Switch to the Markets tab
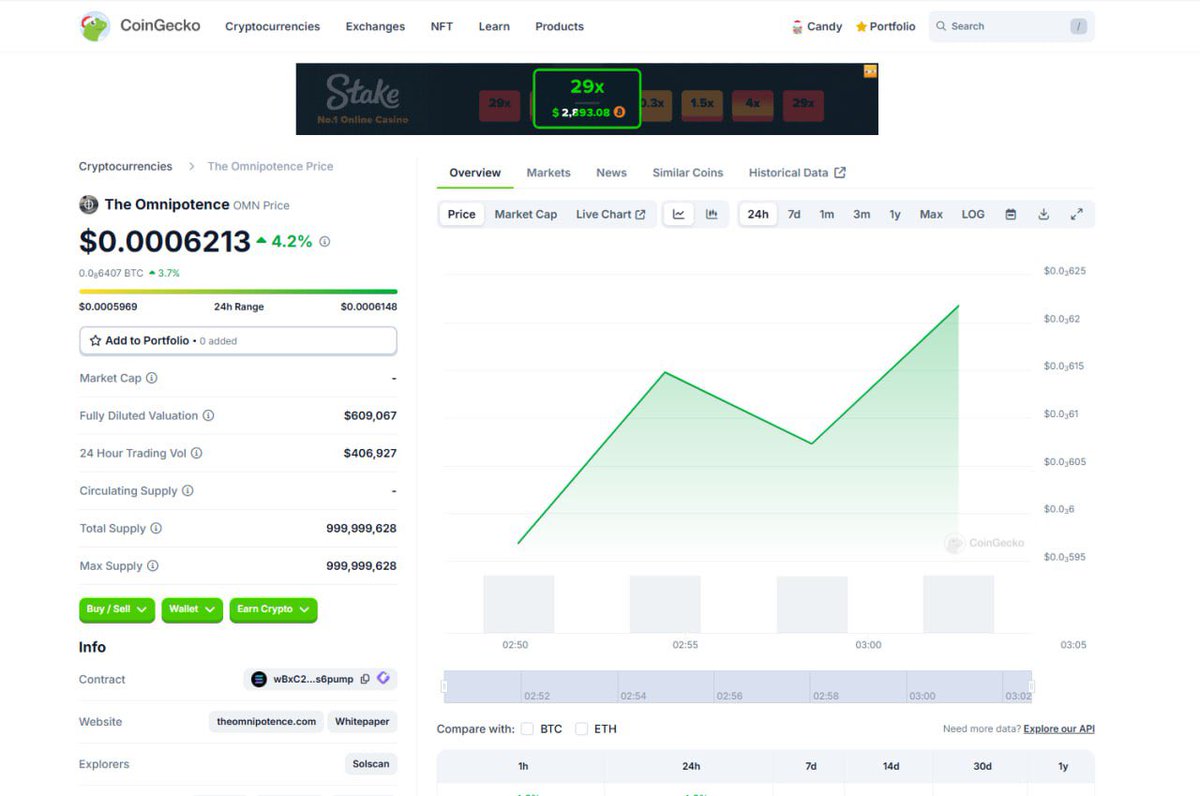Image resolution: width=1200 pixels, height=796 pixels. [549, 173]
